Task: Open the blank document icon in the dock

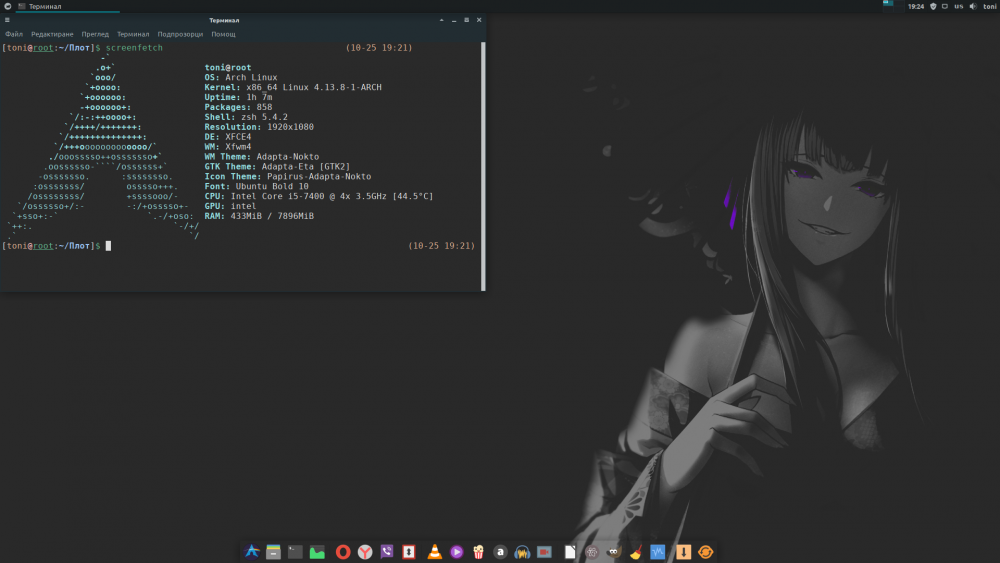Action: pos(570,552)
